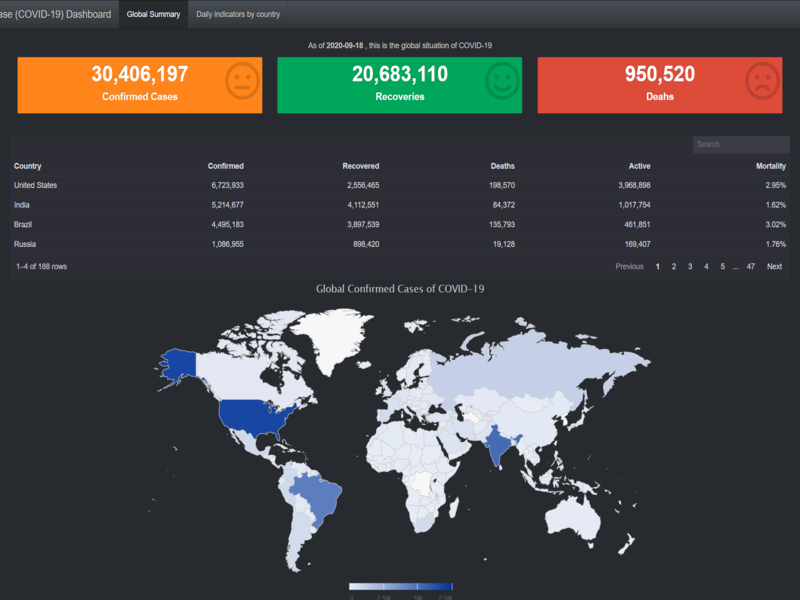Viewport: 800px width, 600px height.
Task: Click the map color scale legend bar
Action: (x=401, y=587)
